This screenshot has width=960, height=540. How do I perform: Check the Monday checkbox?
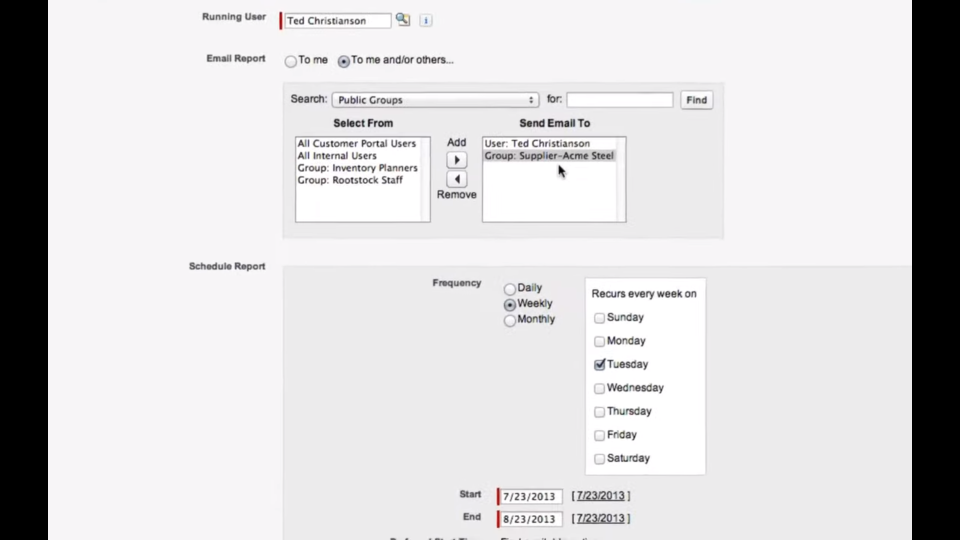click(599, 341)
